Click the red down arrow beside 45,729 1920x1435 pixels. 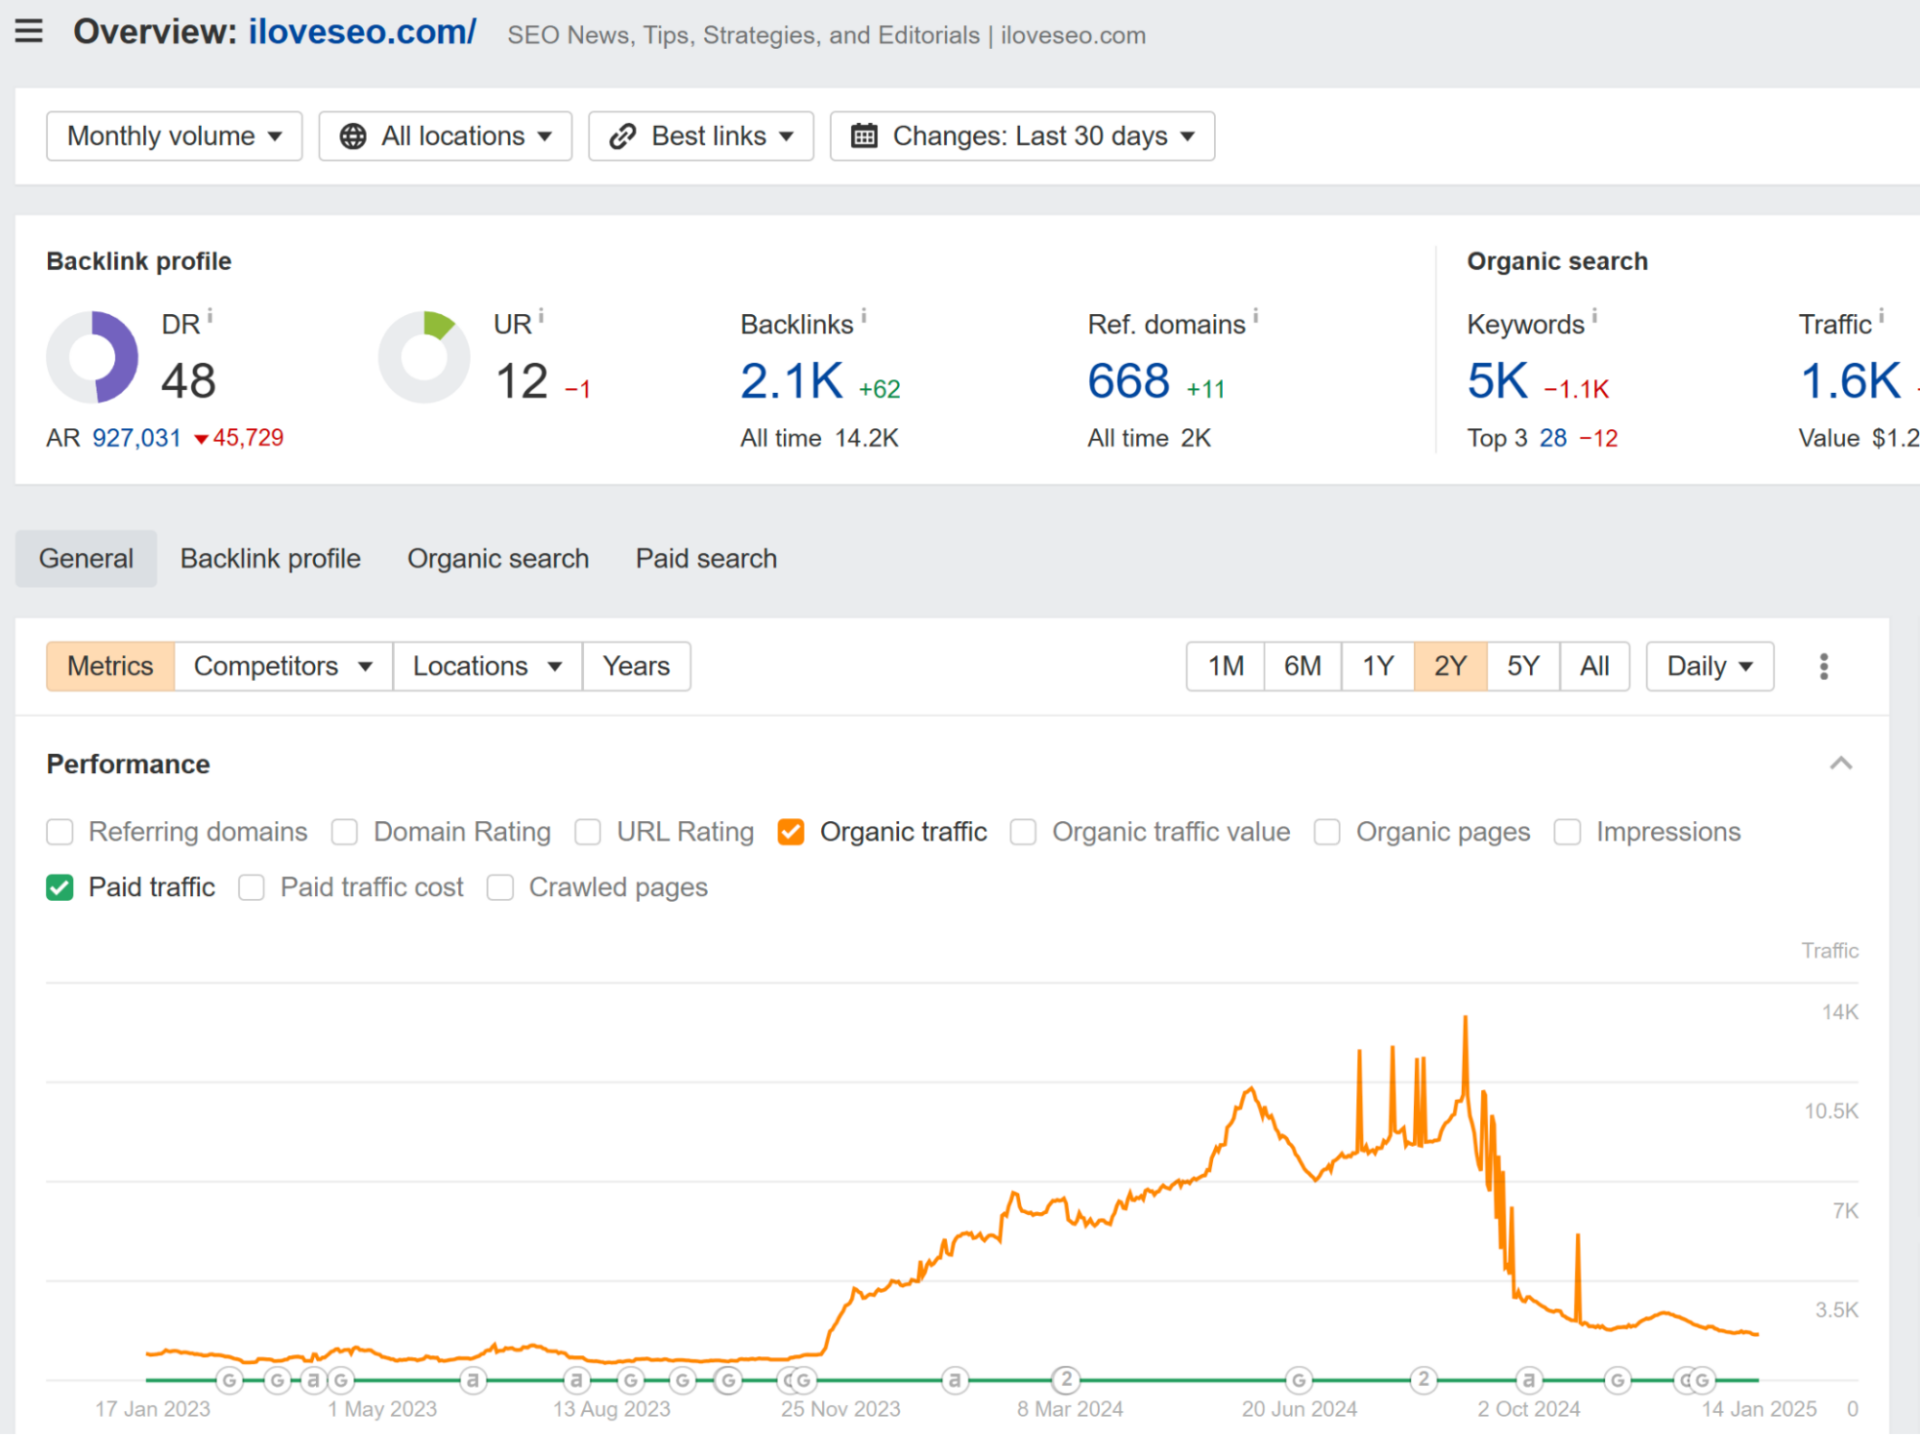[x=201, y=439]
